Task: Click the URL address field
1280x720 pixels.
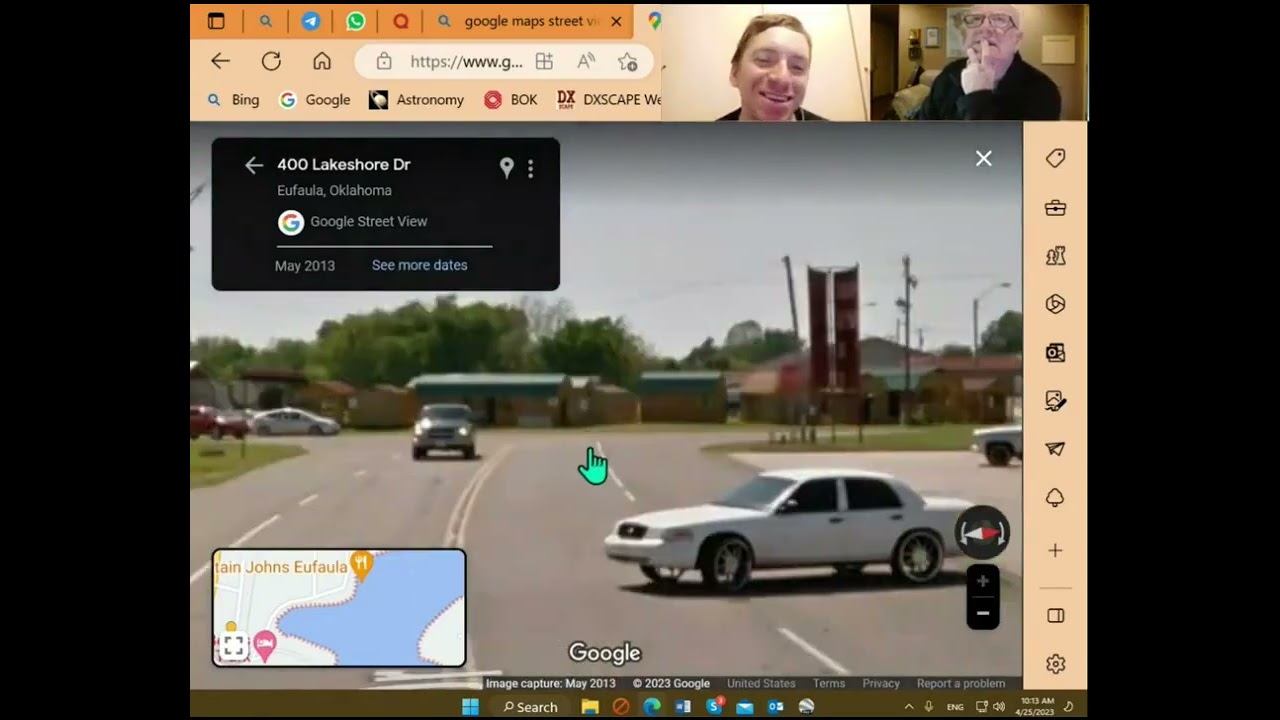Action: coord(466,61)
